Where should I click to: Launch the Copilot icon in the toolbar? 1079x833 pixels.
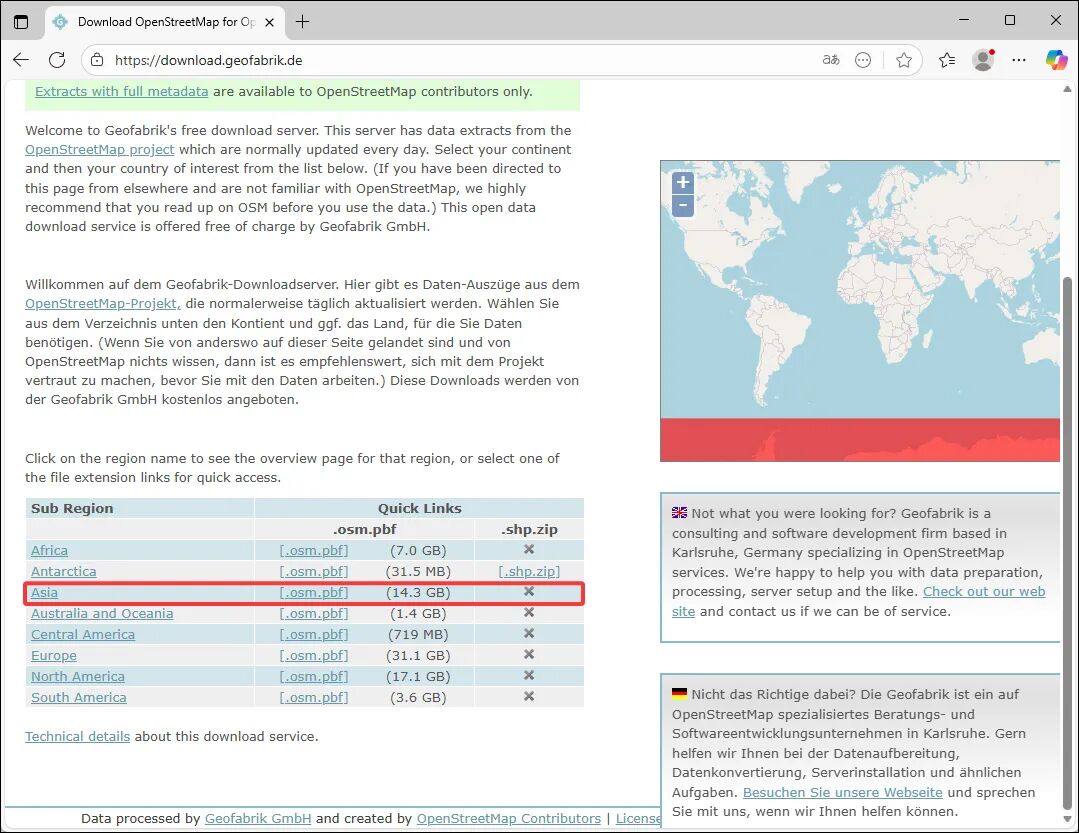pos(1056,60)
